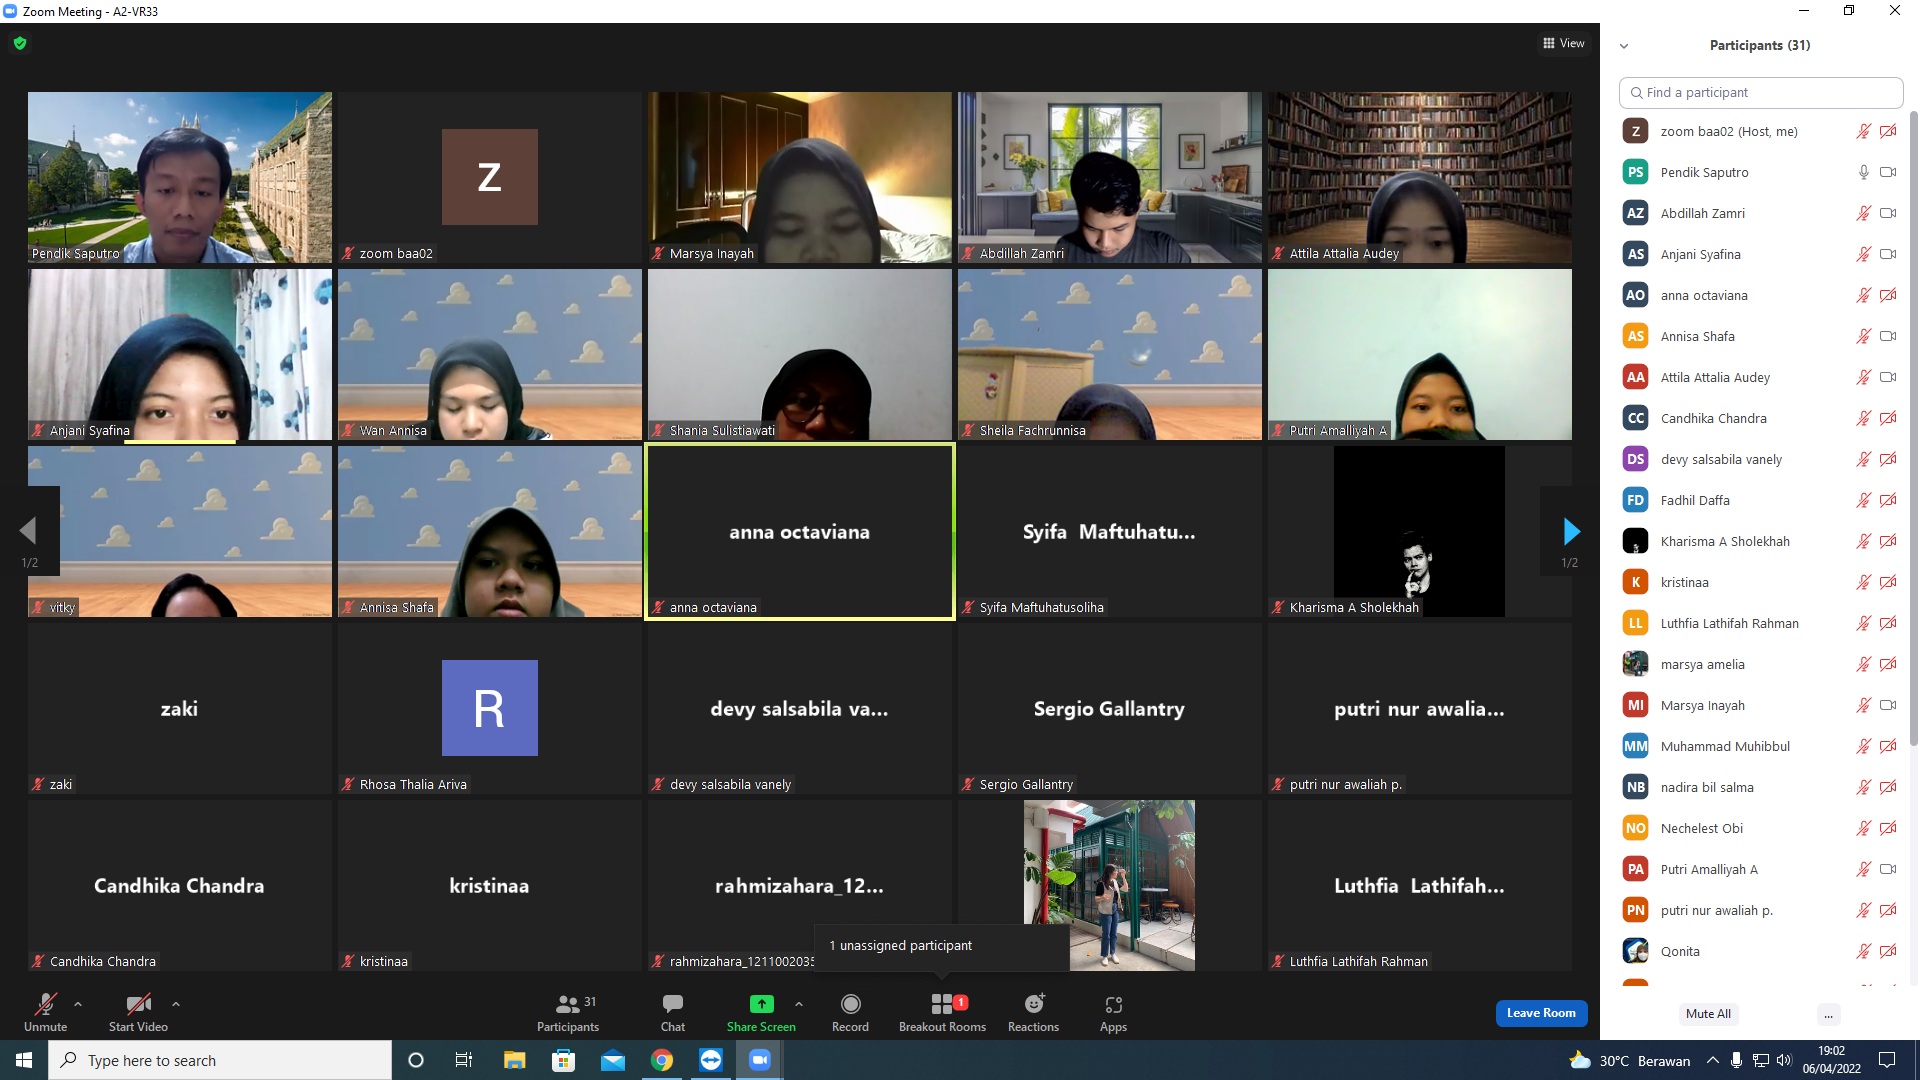Click the green encryption shield icon

coord(20,43)
